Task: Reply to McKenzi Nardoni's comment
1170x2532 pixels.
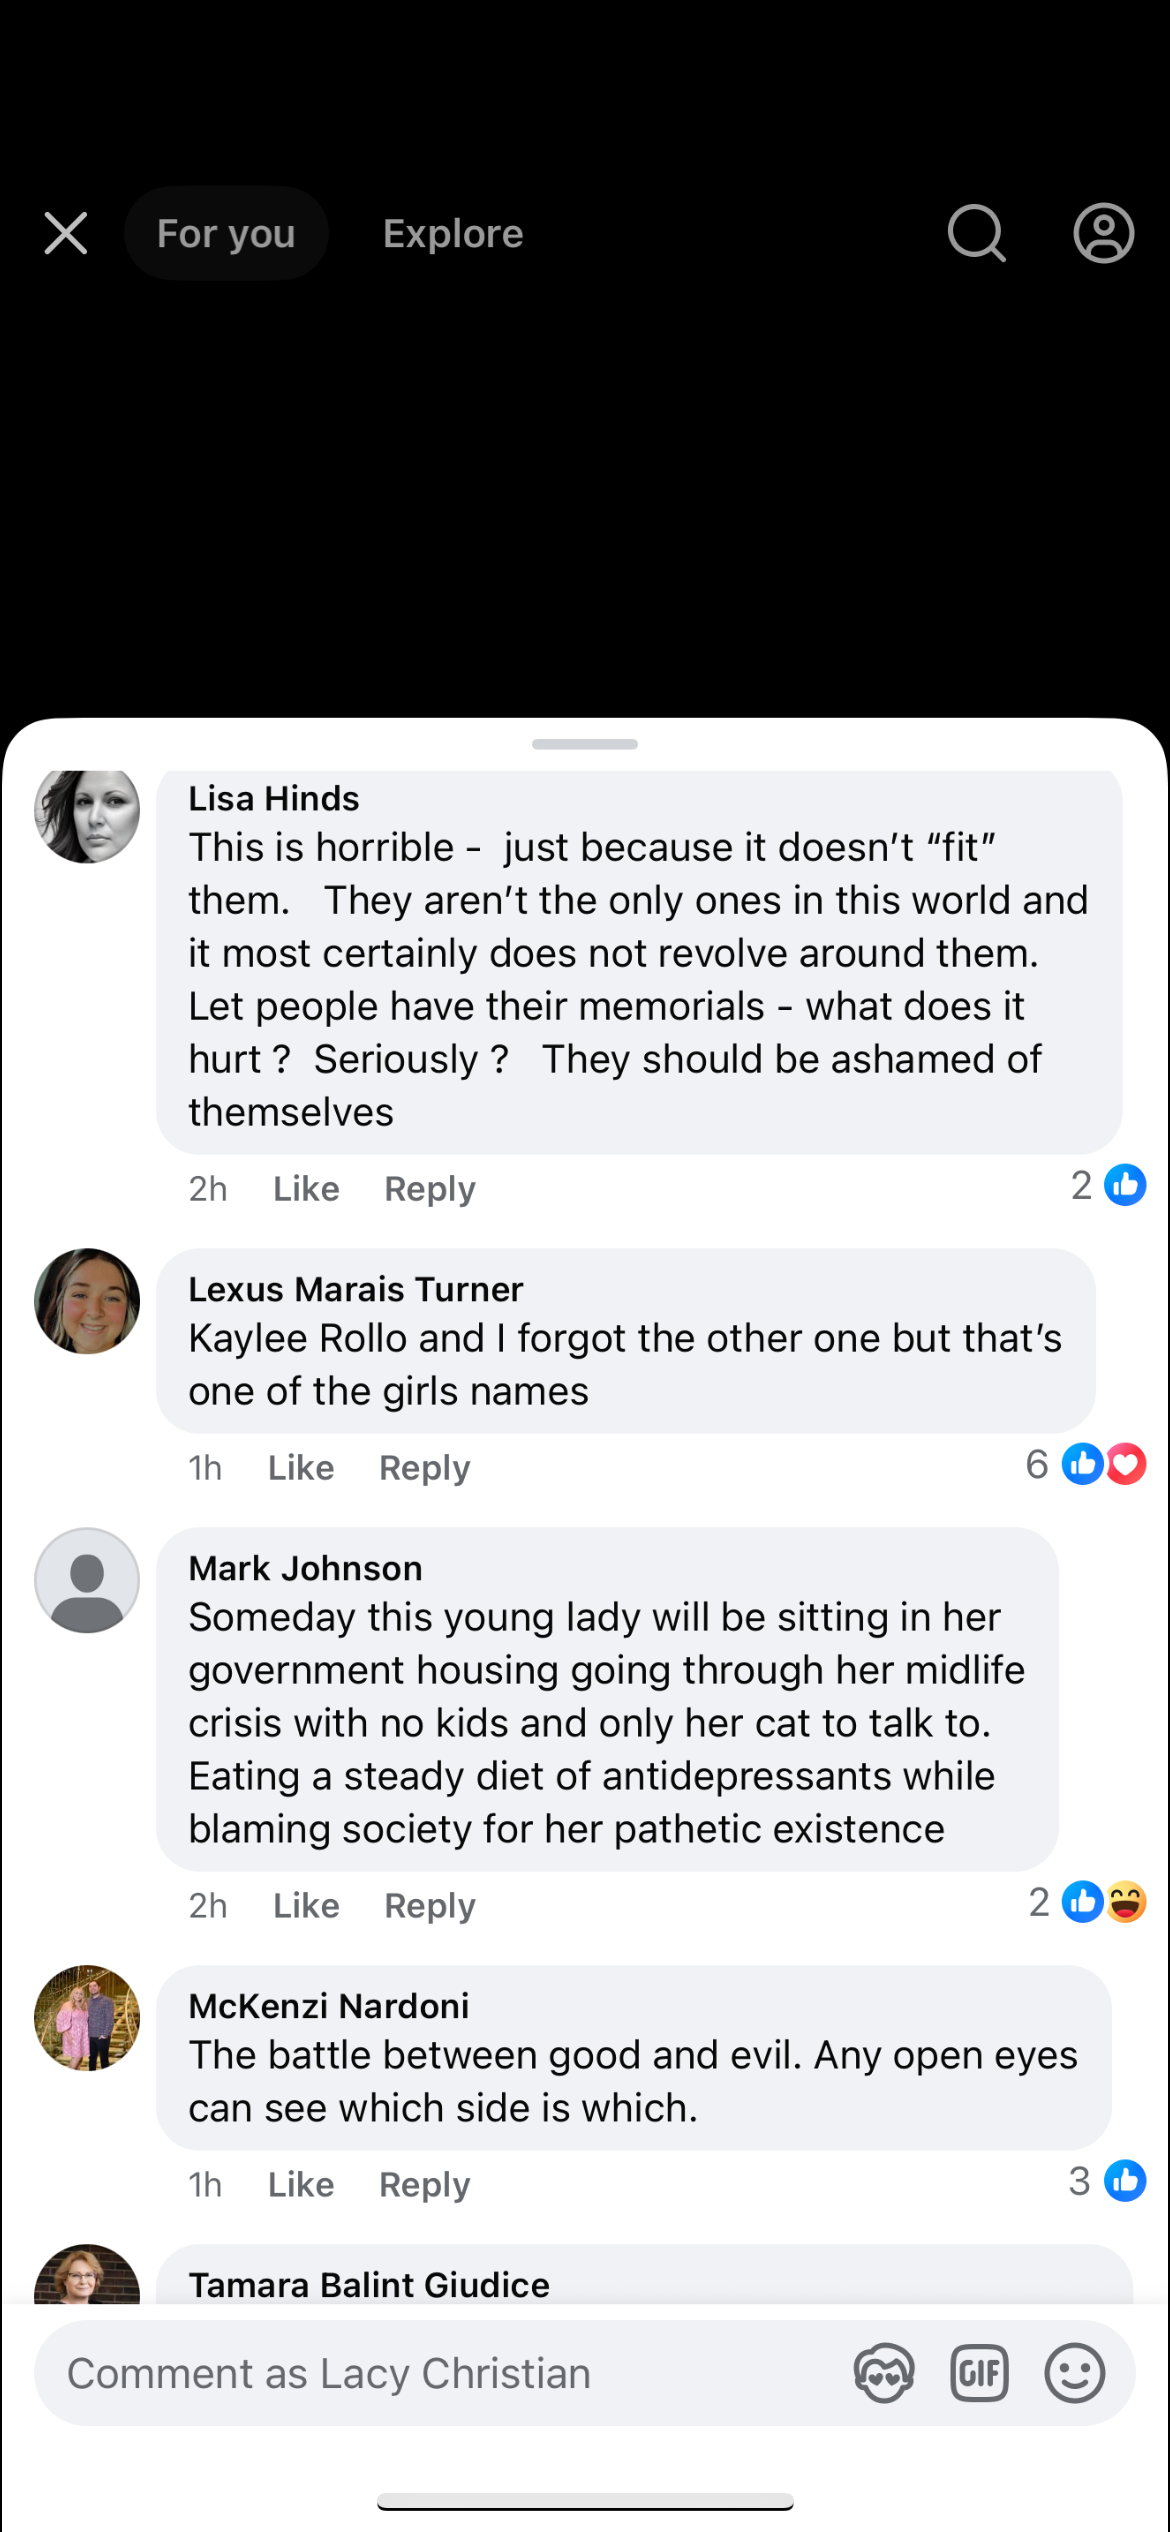Action: point(424,2185)
